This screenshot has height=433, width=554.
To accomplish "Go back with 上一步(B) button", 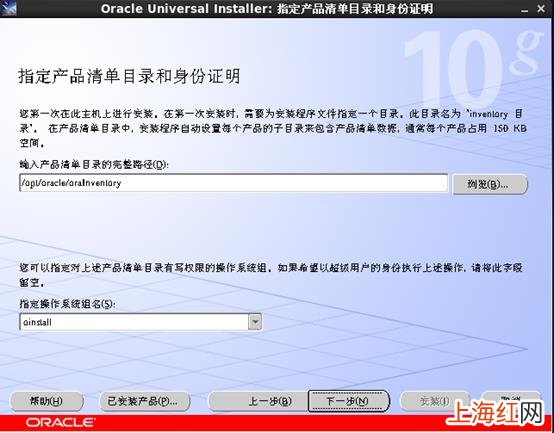I will coord(258,401).
